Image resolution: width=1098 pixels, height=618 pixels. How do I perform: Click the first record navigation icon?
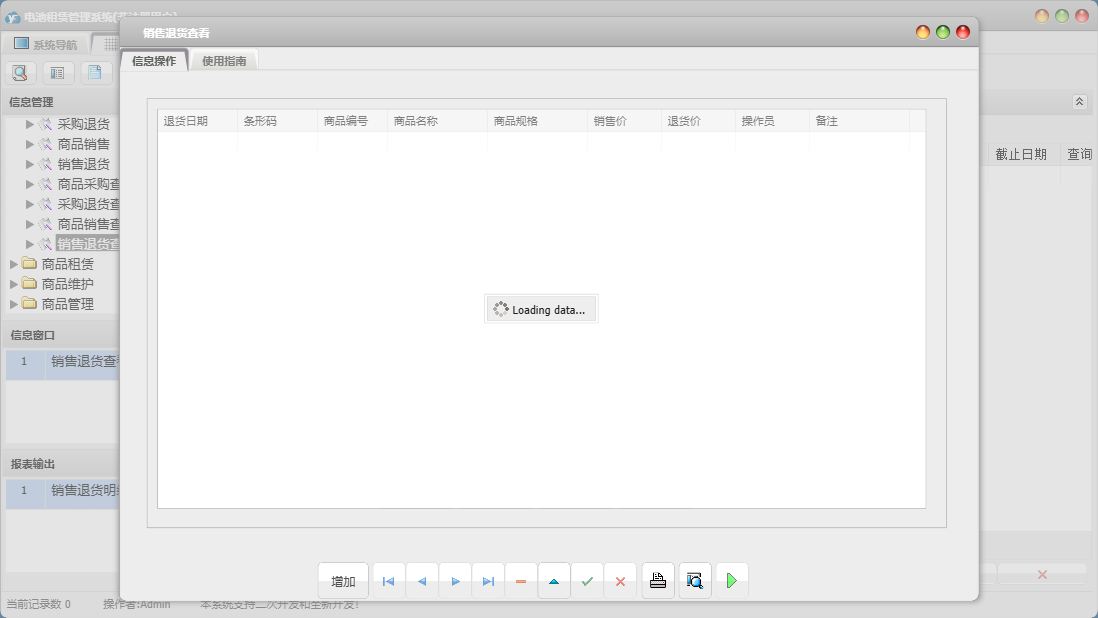pyautogui.click(x=388, y=581)
